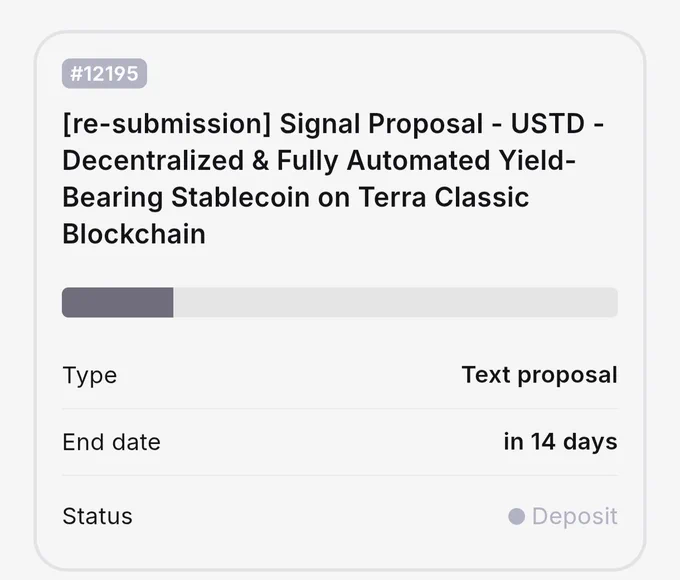Open the re-submission Signal Proposal USTD title

[333, 178]
